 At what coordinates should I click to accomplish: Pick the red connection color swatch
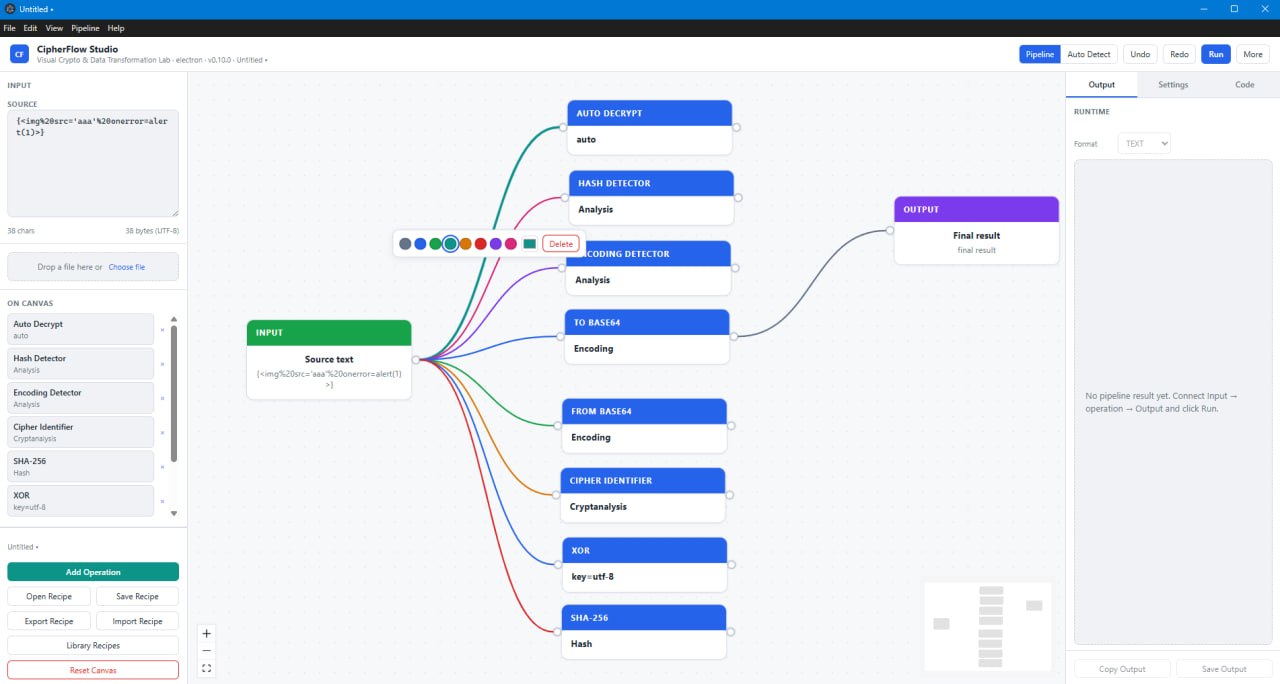480,244
